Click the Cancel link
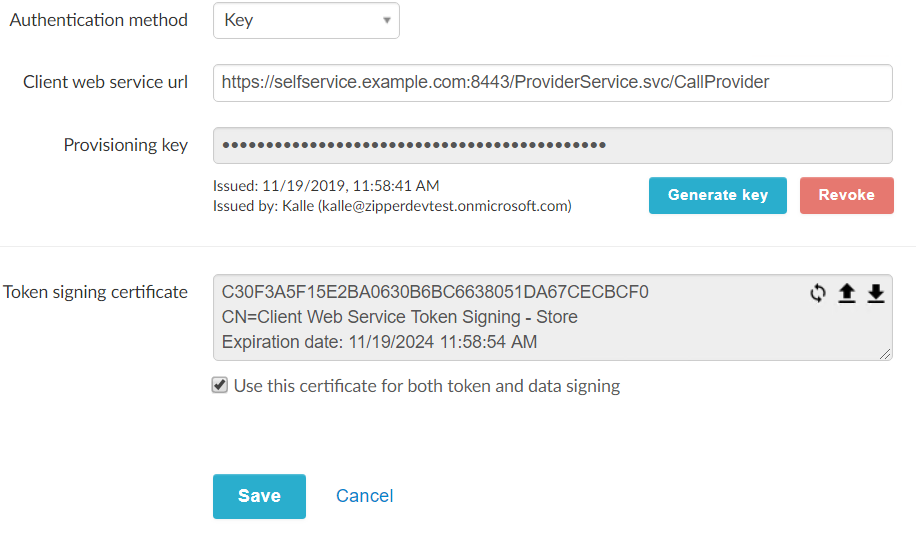916x535 pixels. tap(364, 496)
